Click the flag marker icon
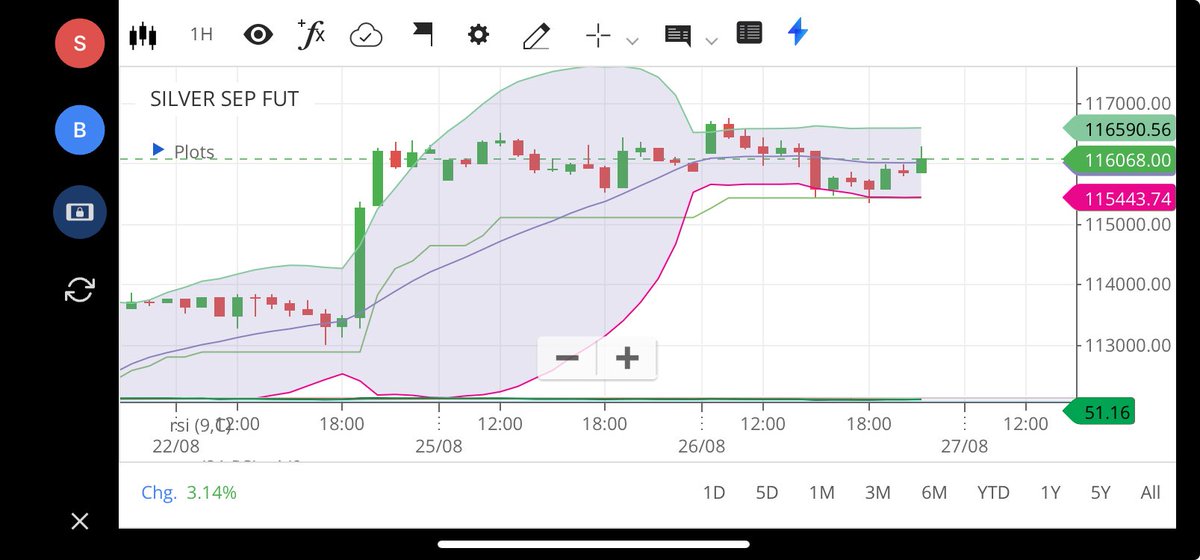The image size is (1200, 560). (423, 35)
